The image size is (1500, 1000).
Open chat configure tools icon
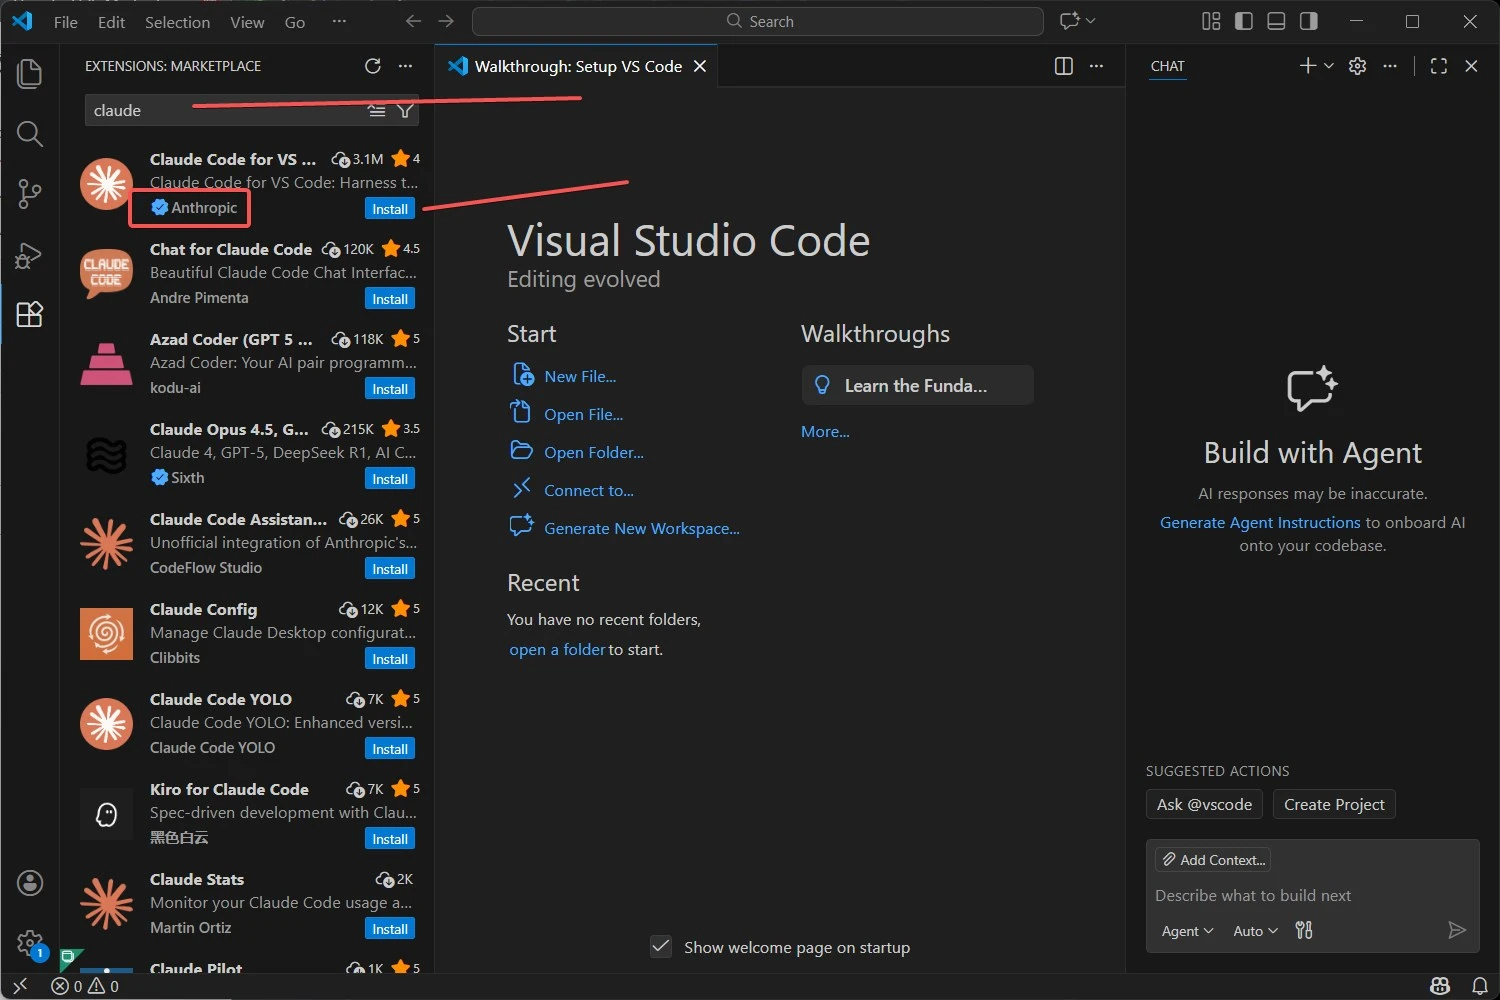click(x=1304, y=931)
